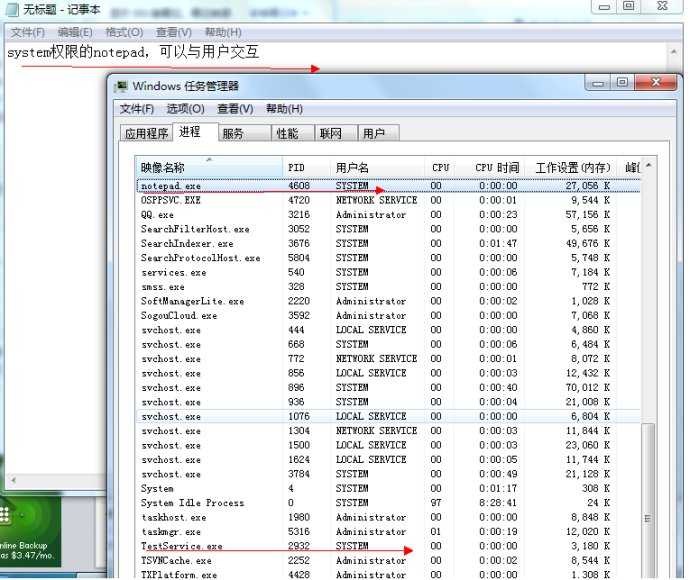690x580 pixels.
Task: Select the TXPlatform.exe process row
Action: (x=388, y=574)
